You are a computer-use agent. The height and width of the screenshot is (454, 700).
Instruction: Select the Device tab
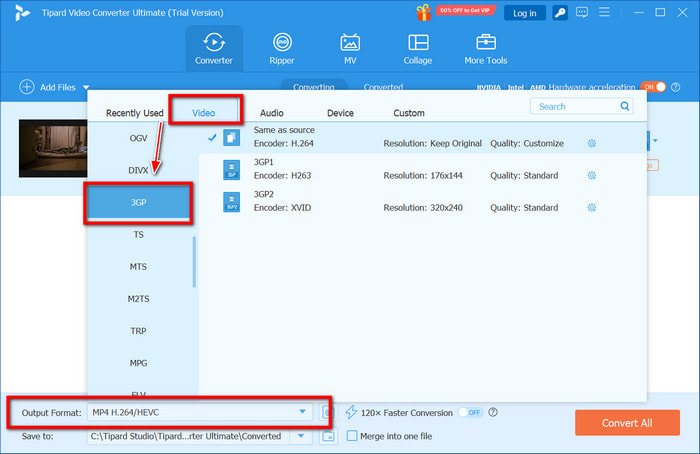click(340, 113)
